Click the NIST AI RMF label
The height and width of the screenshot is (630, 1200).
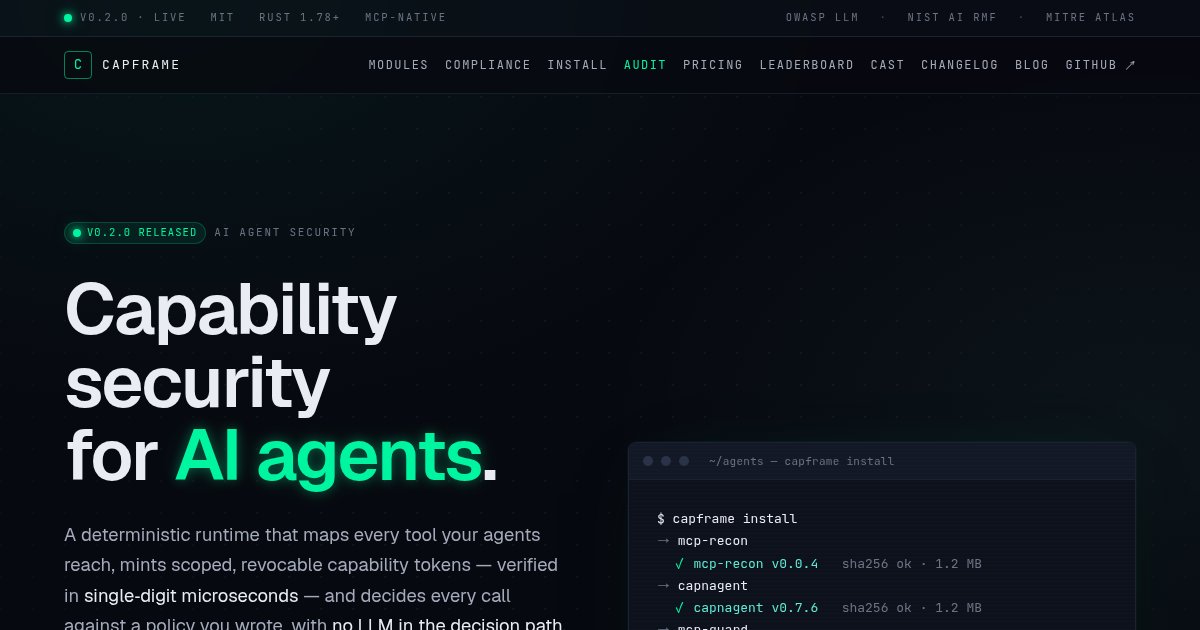(x=952, y=18)
